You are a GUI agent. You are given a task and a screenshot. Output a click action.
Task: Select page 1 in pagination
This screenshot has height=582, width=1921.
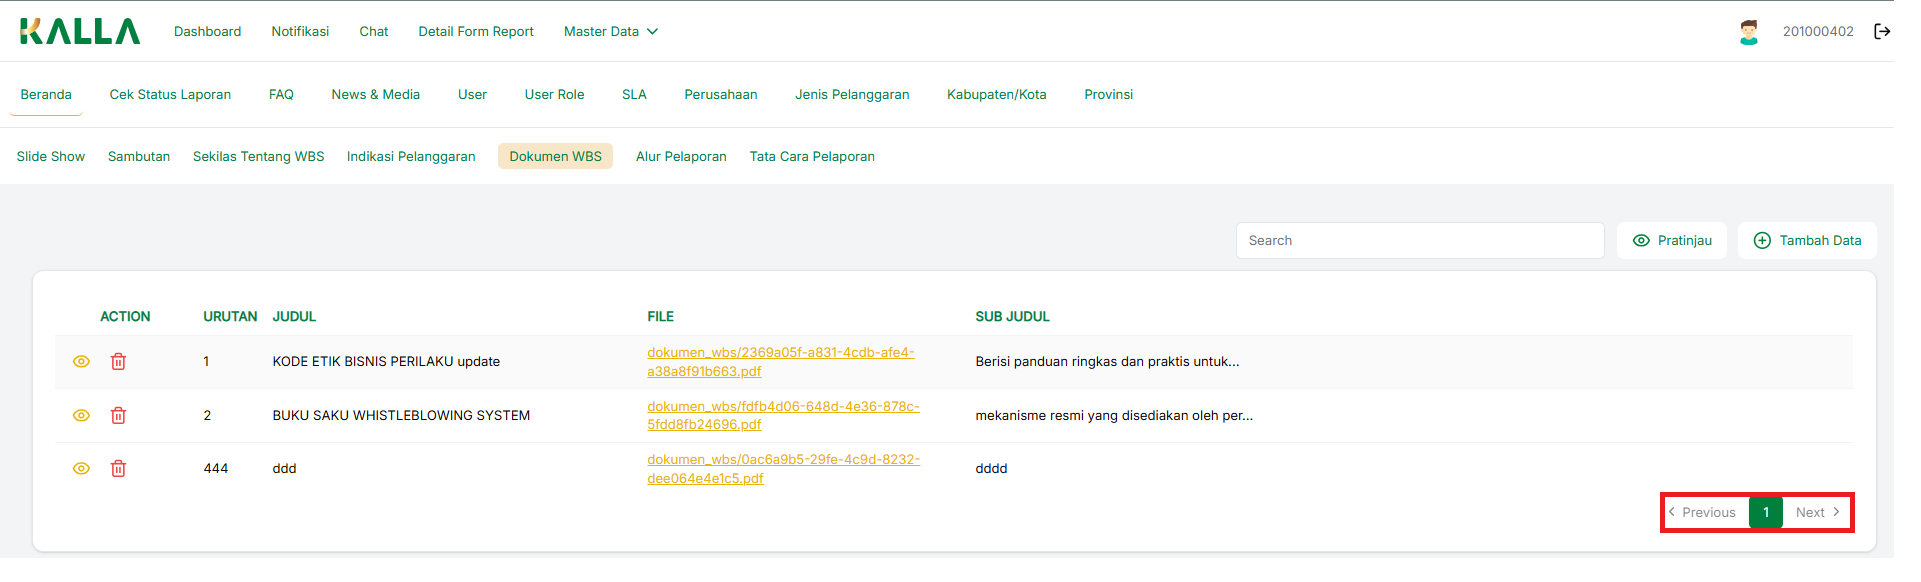tap(1766, 512)
